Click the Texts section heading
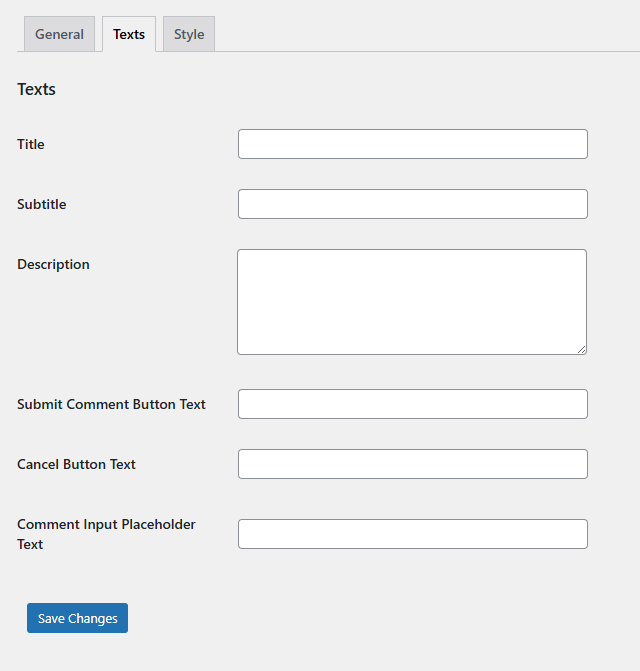 (x=36, y=89)
